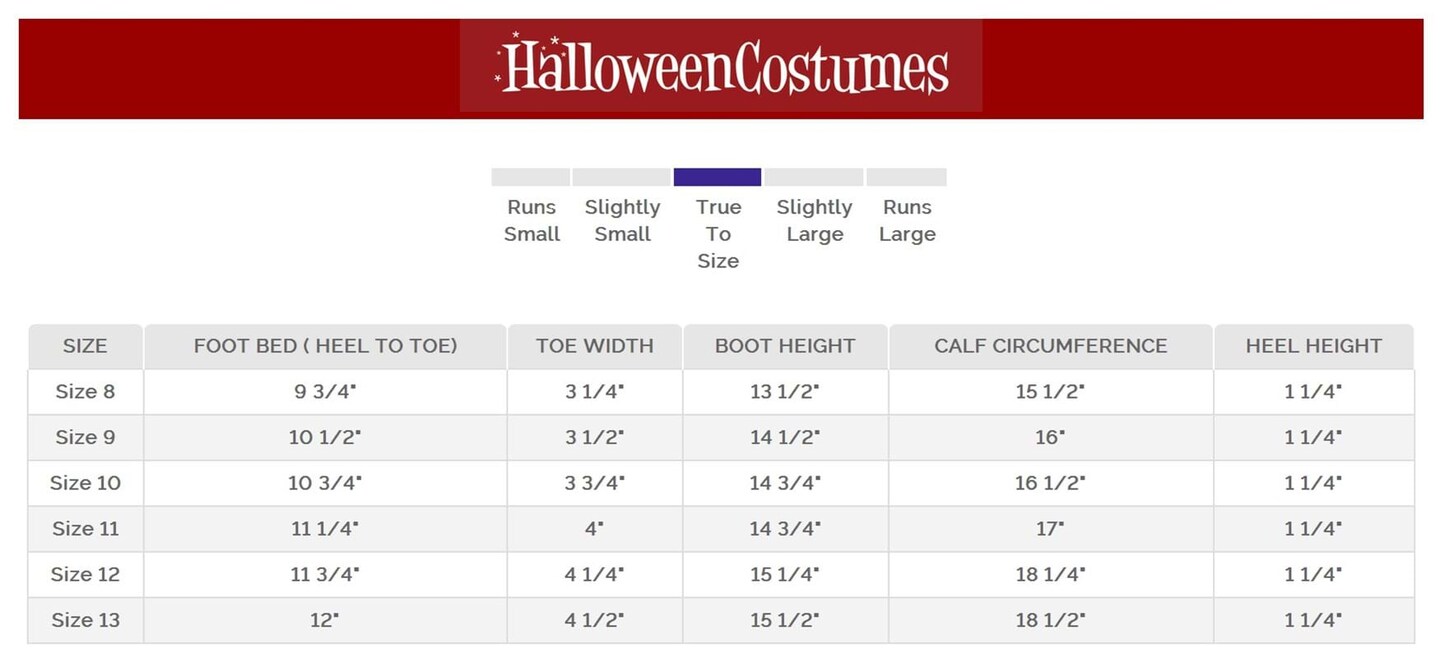Viewport: 1440px width, 671px height.
Task: Click the BOOT HEIGHT column header
Action: (x=785, y=346)
